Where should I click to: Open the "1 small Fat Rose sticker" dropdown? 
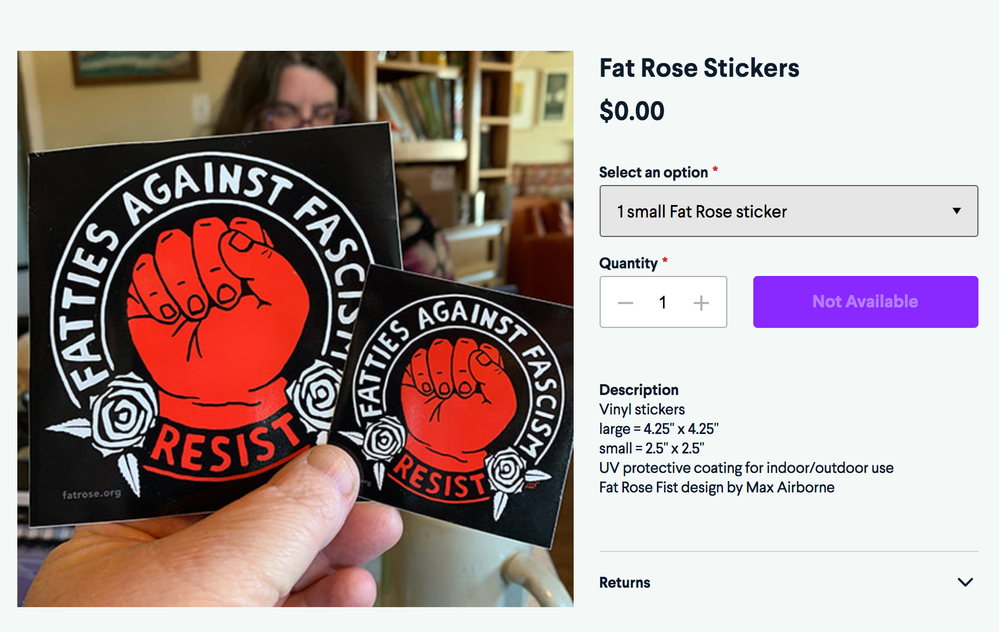click(788, 211)
